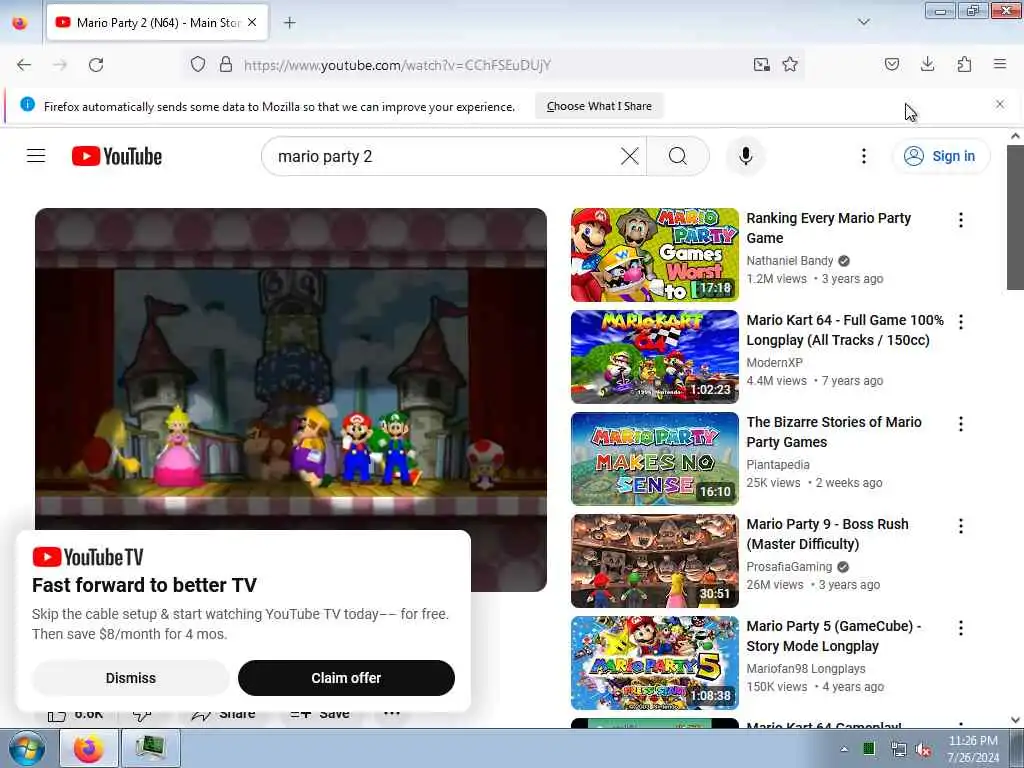Click Choose What I Share button
This screenshot has width=1024, height=768.
point(599,106)
